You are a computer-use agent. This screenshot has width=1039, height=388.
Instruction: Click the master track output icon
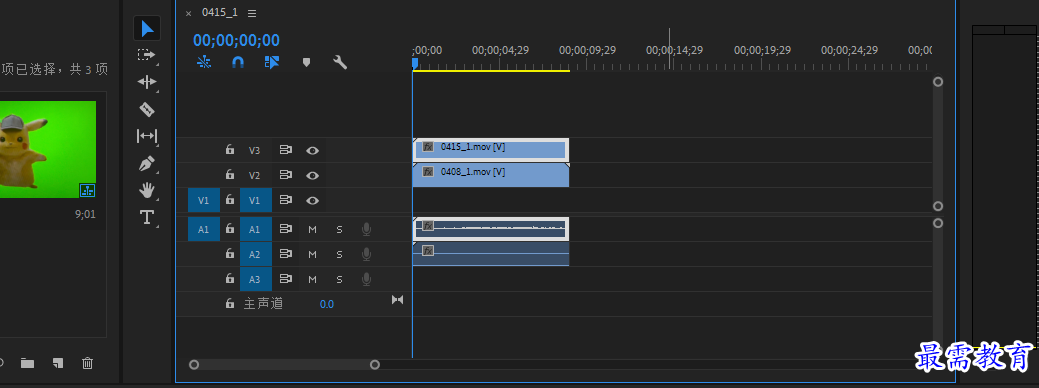[x=398, y=299]
